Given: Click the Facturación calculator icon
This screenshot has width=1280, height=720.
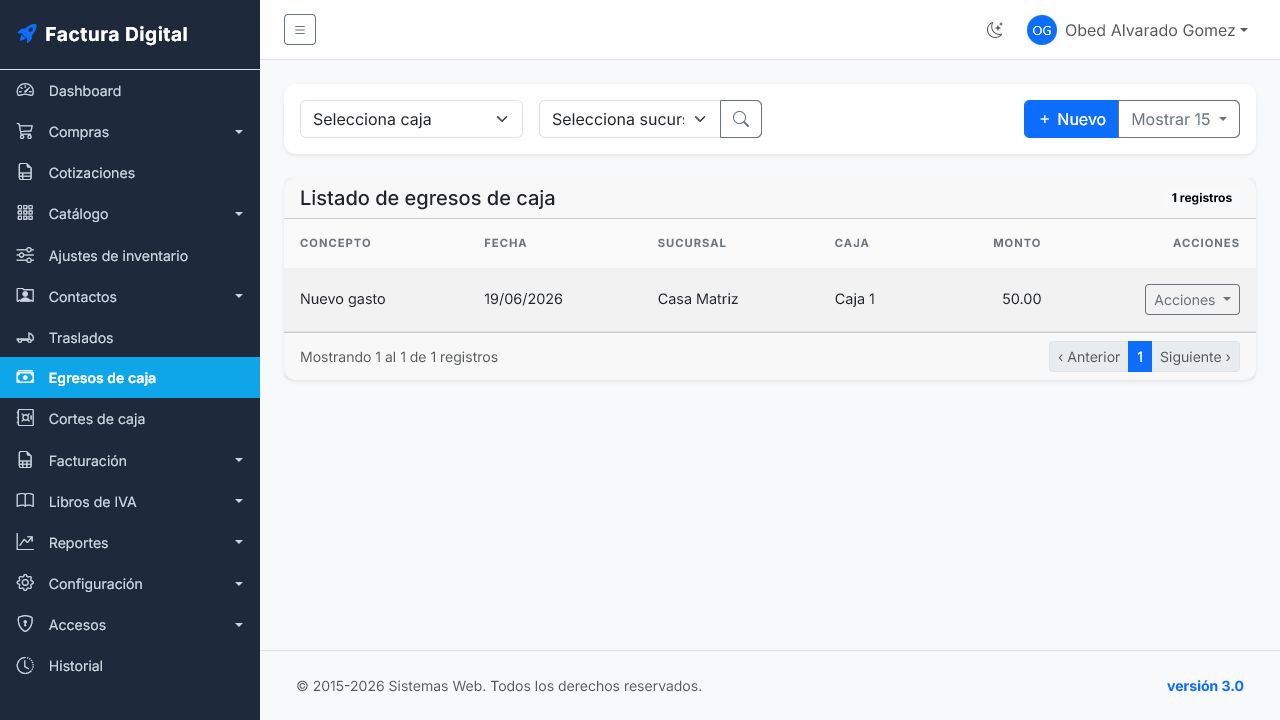Looking at the screenshot, I should click(x=26, y=461).
